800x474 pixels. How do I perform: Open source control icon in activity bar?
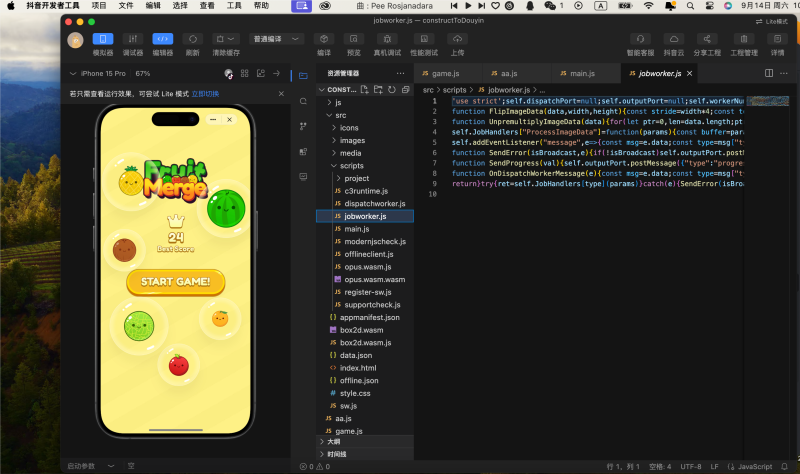tap(304, 126)
